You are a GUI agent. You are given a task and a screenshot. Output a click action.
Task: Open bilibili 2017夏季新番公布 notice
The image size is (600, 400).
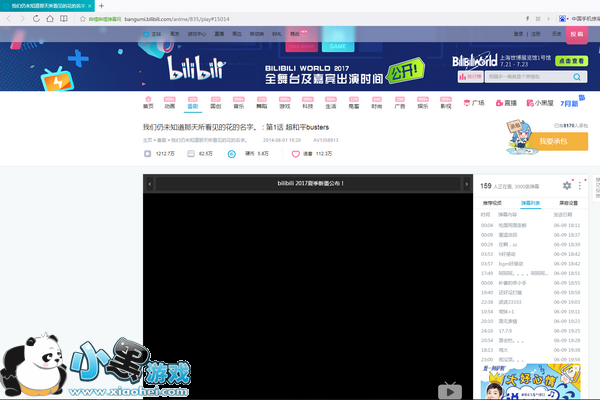tap(310, 183)
